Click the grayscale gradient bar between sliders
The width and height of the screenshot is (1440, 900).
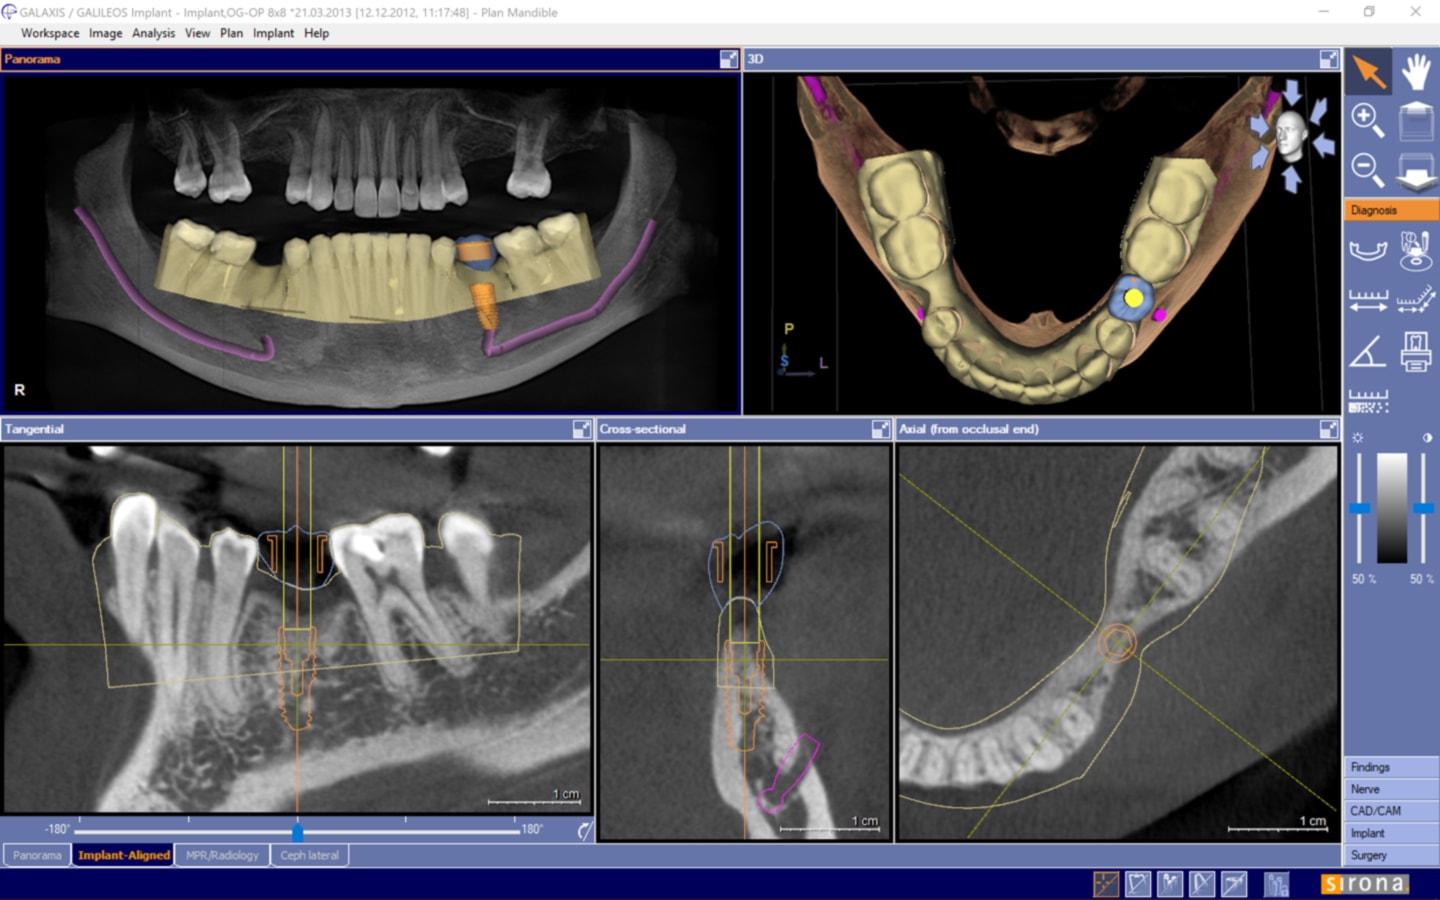click(1392, 508)
